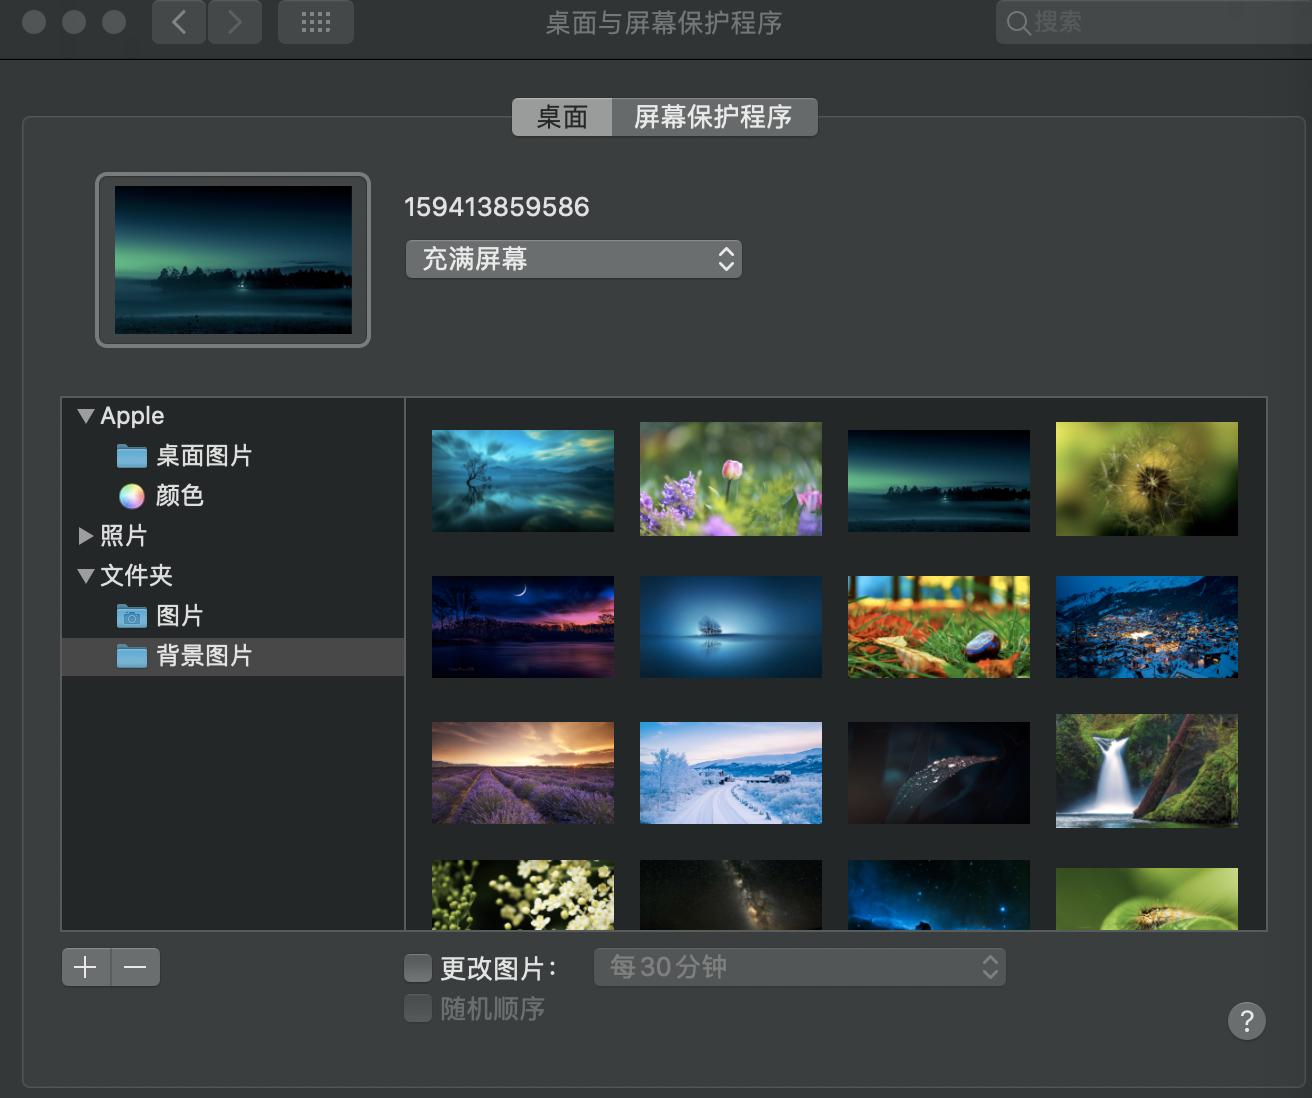Open the 背景图片 folder icon
This screenshot has height=1098, width=1312.
pyautogui.click(x=132, y=657)
